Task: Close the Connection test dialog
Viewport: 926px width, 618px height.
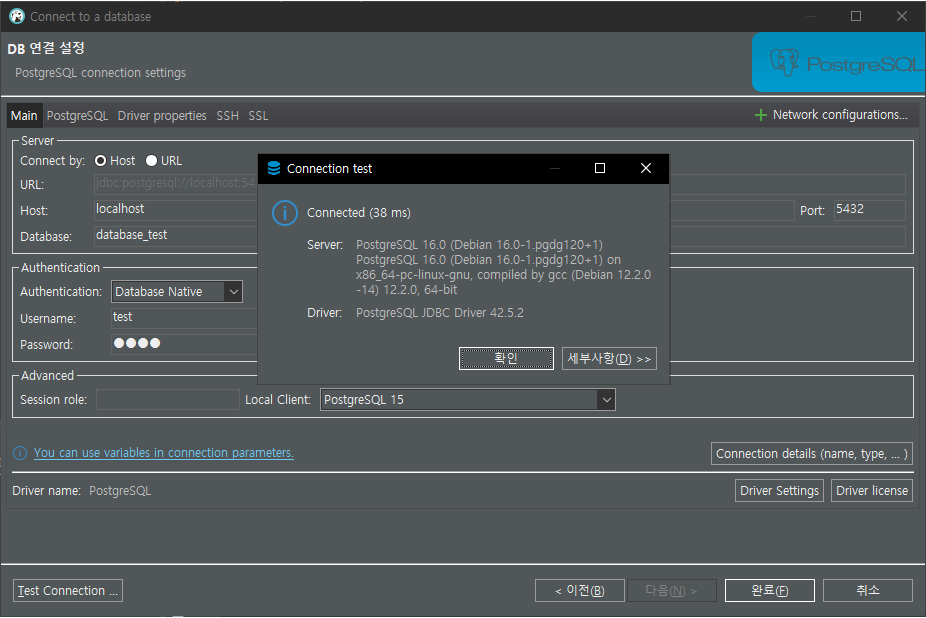Action: 646,168
